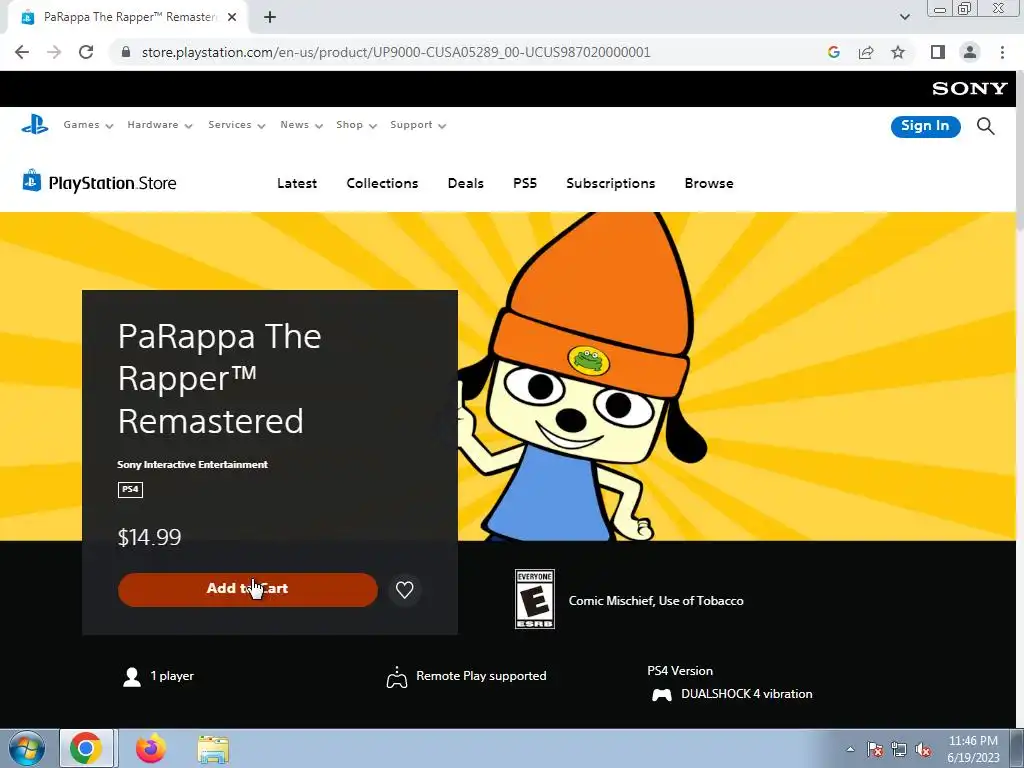Reload the PlayStation Store page
Viewport: 1024px width, 768px height.
[x=86, y=52]
